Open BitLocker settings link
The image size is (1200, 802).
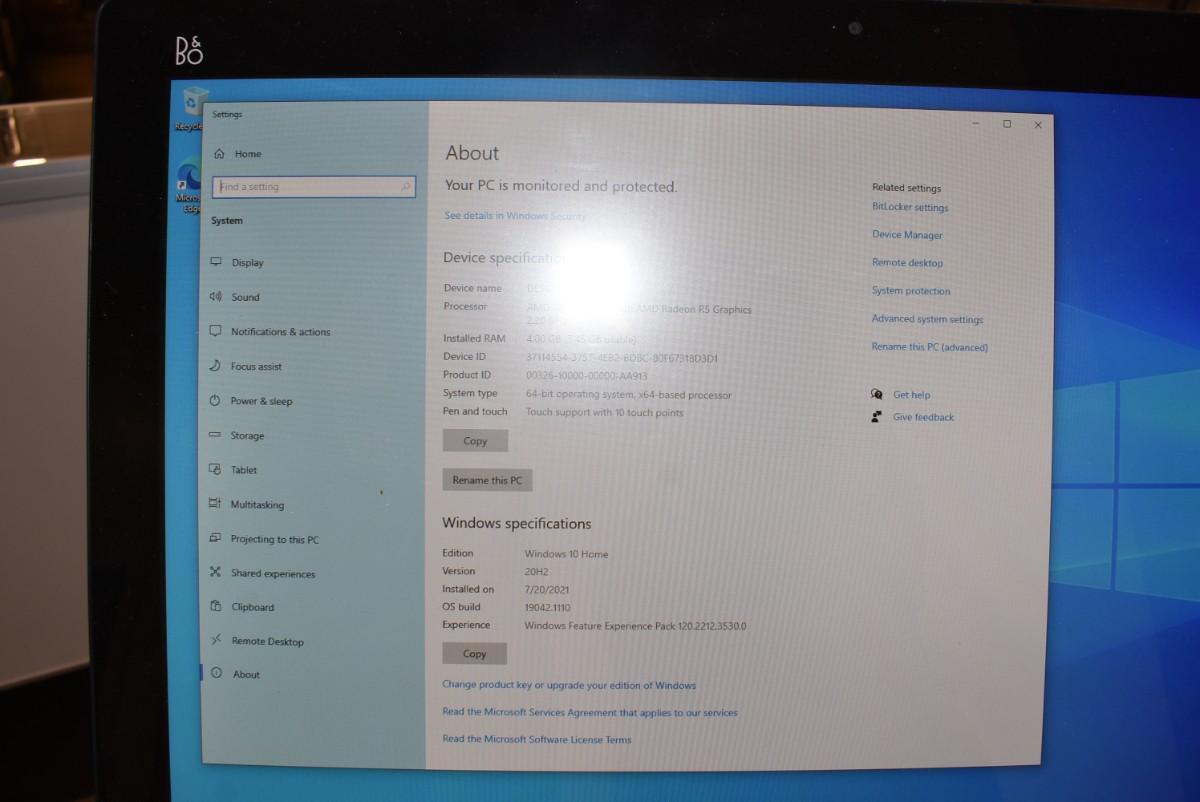[910, 208]
